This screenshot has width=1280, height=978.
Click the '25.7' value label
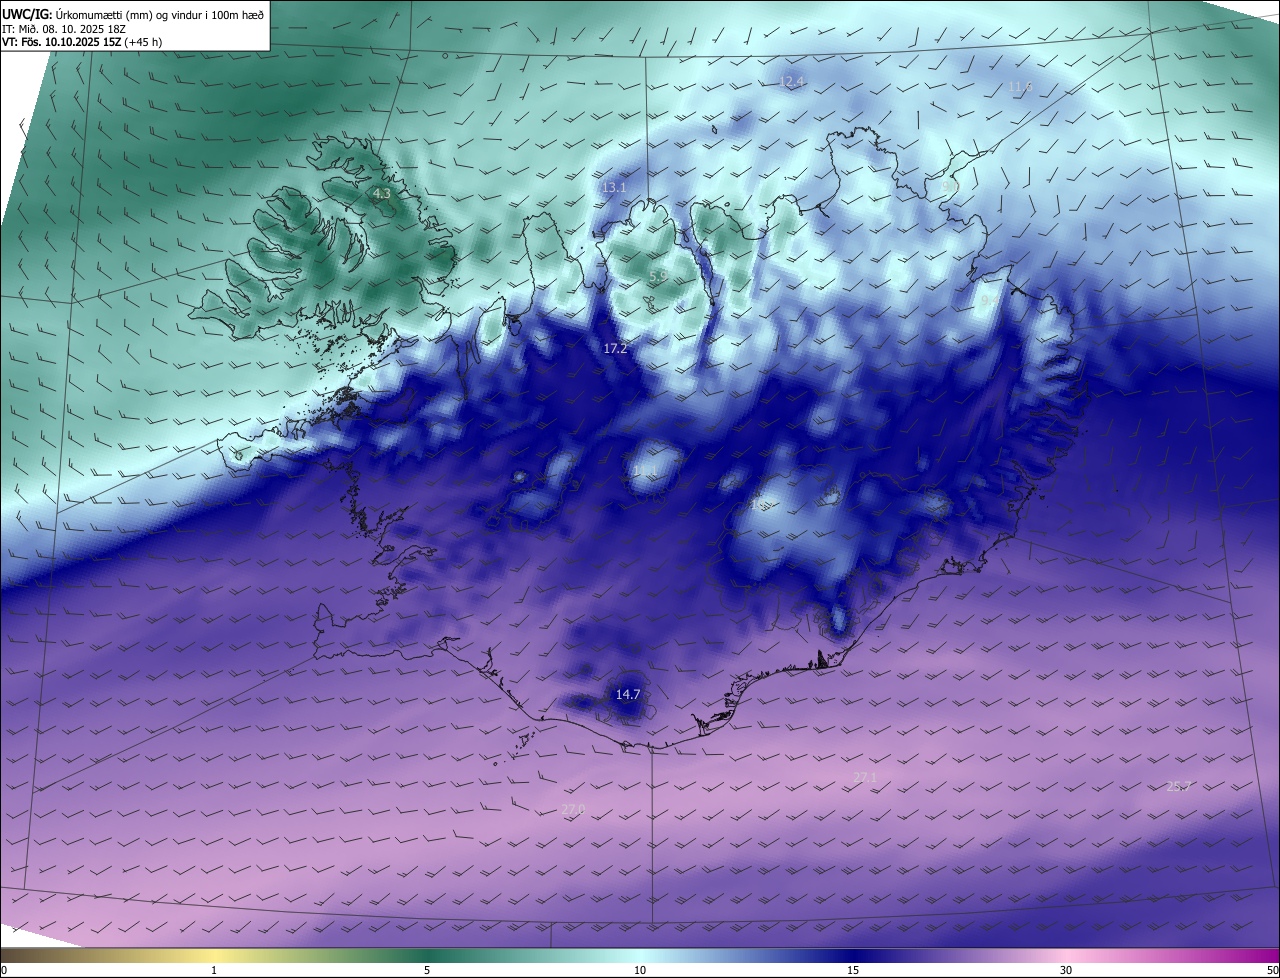tap(1179, 786)
